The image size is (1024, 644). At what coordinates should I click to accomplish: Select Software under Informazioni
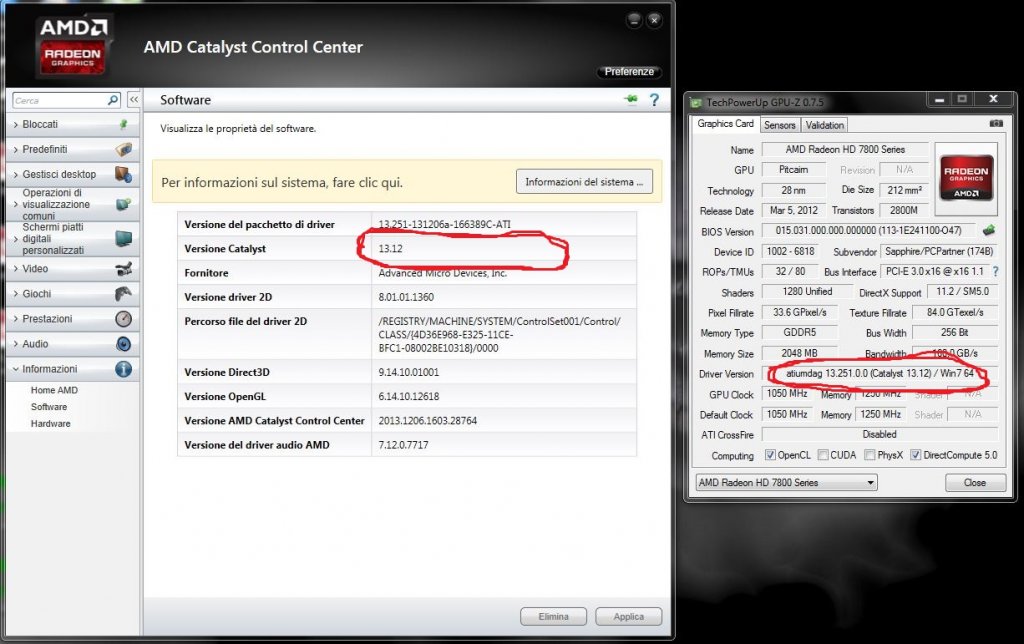tap(49, 407)
